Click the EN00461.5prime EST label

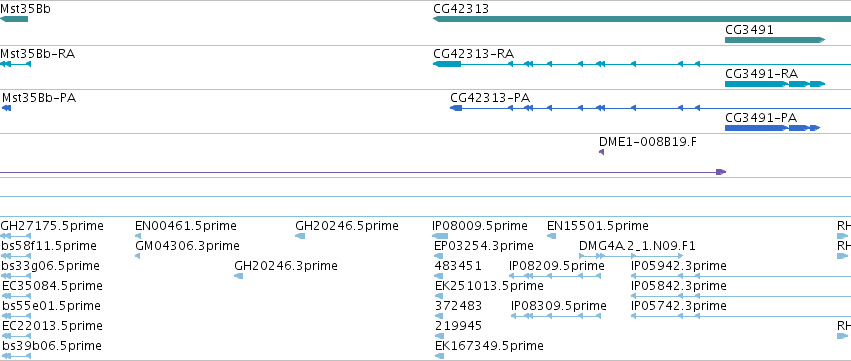(x=186, y=226)
